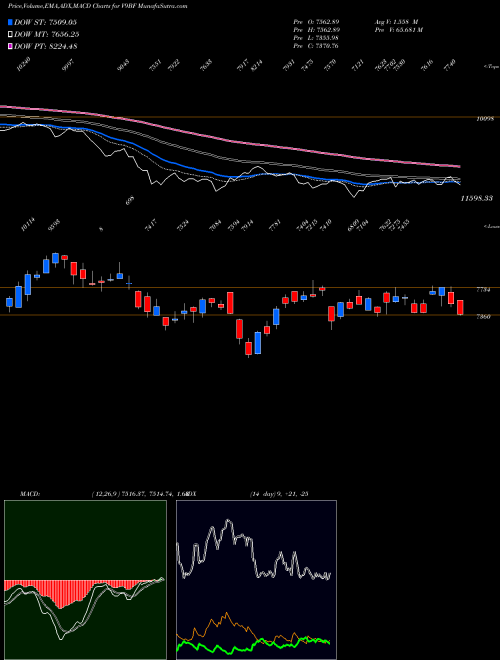Viewport: 500px width, 660px height.
Task: Click the 11598.33 price label
Action: click(476, 198)
